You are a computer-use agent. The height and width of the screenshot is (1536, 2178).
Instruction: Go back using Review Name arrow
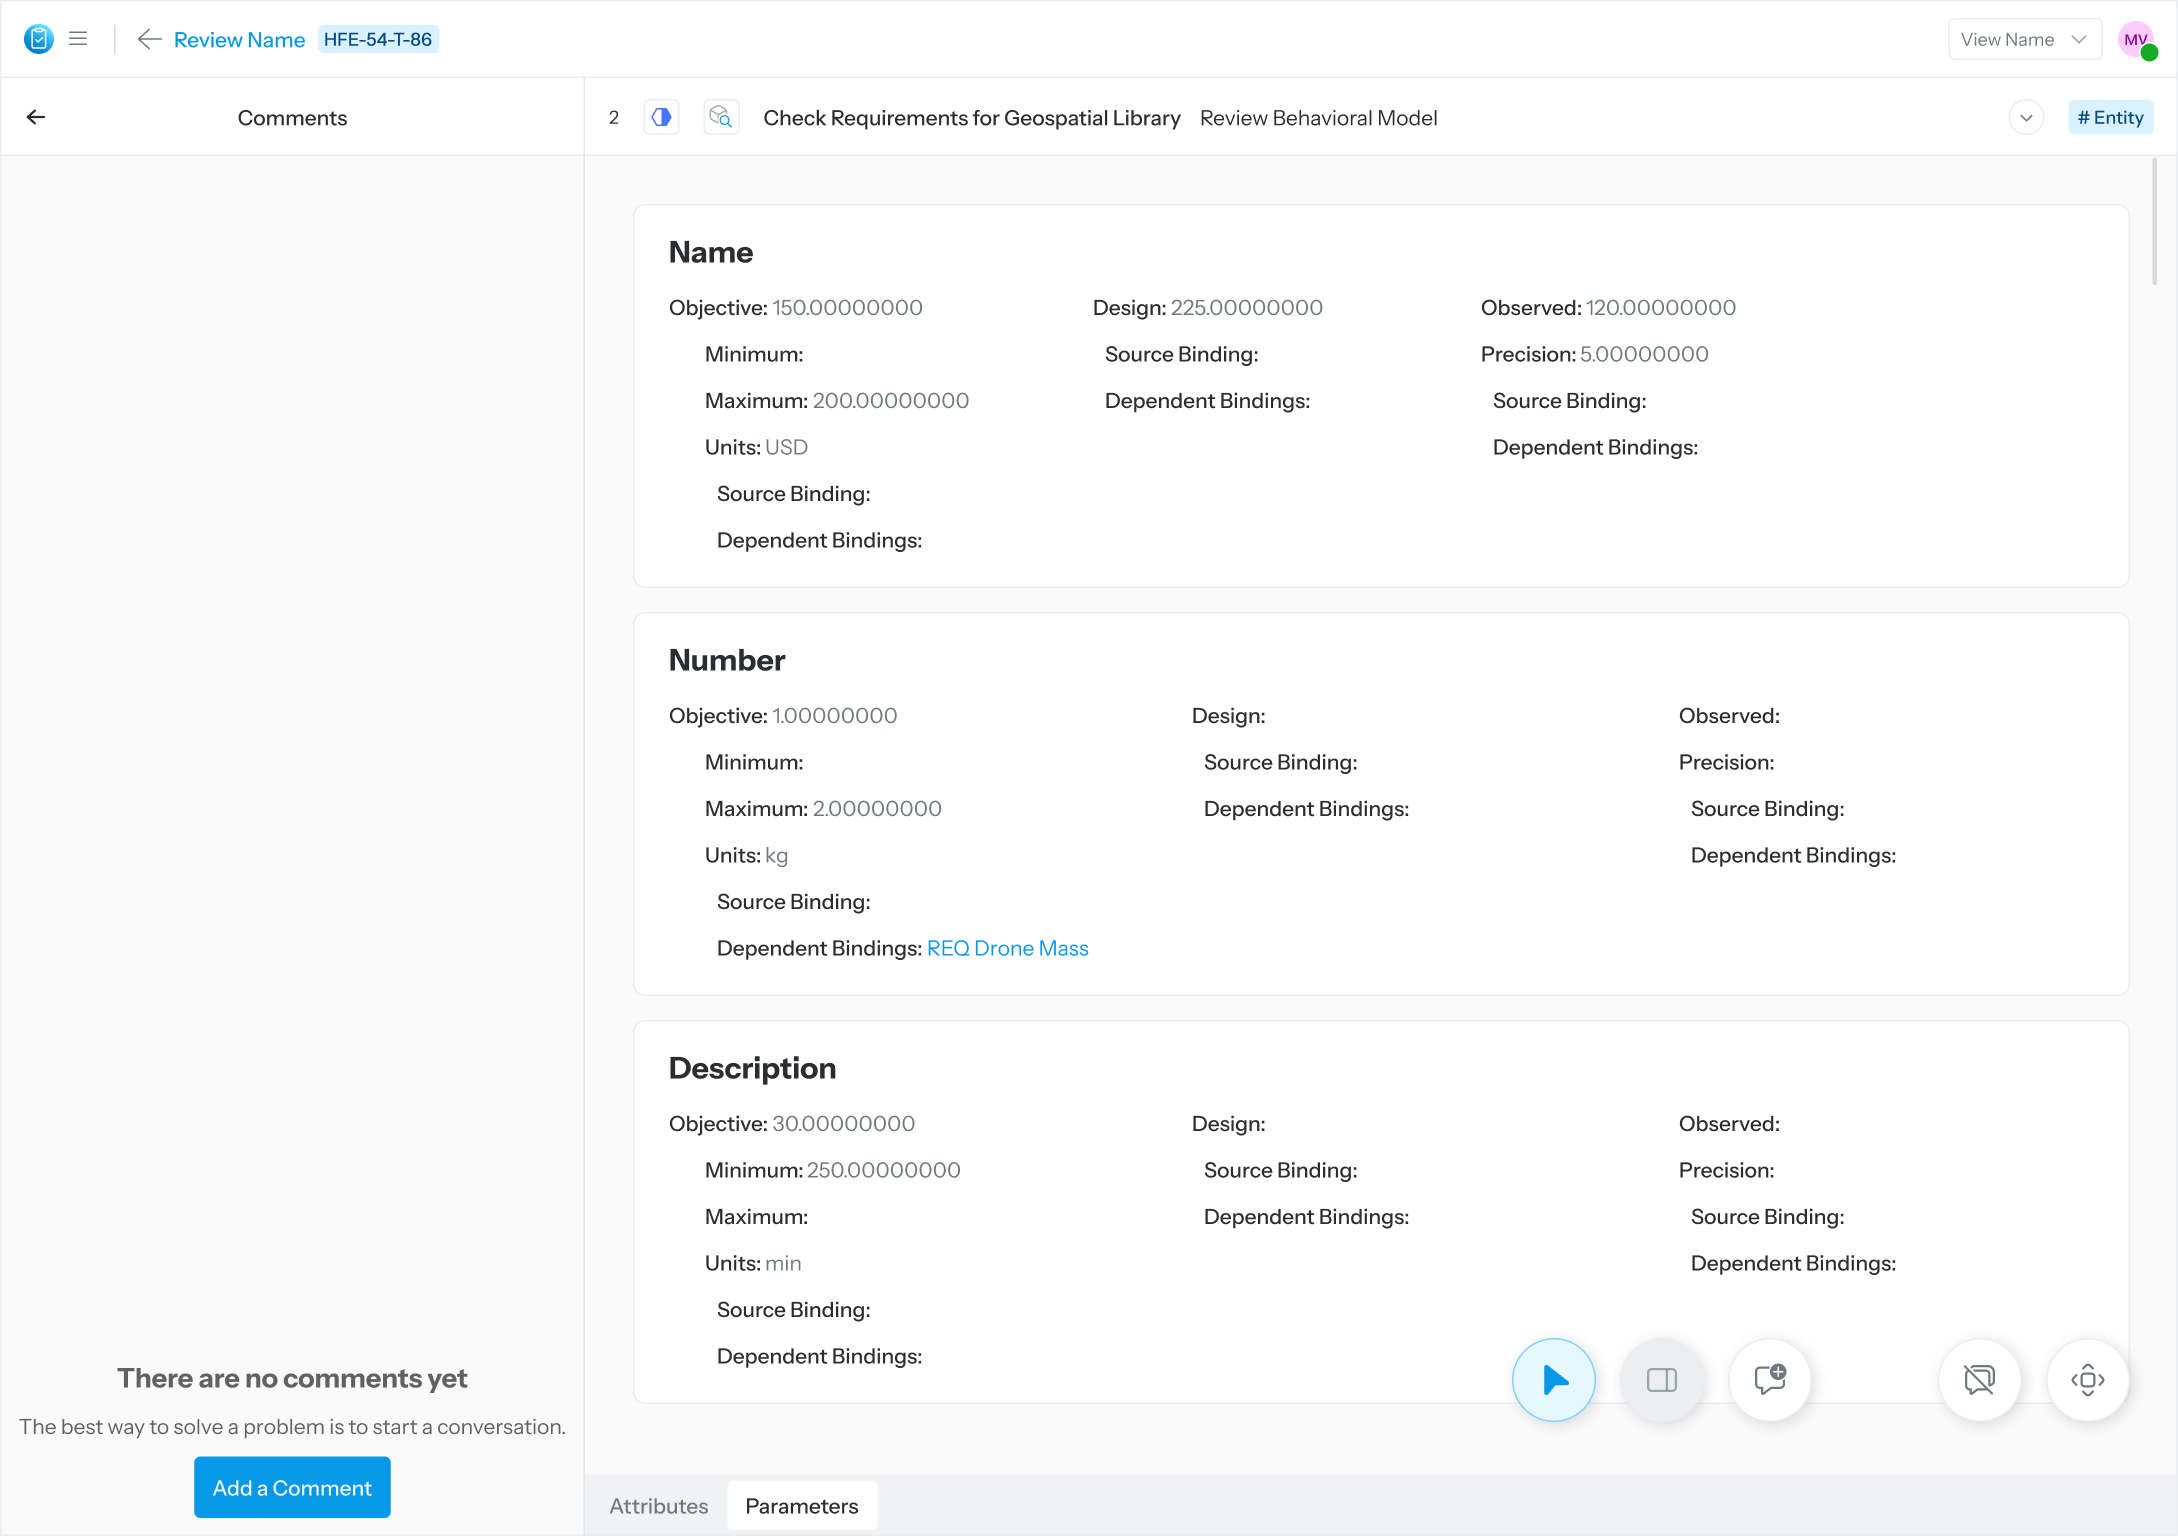click(149, 39)
